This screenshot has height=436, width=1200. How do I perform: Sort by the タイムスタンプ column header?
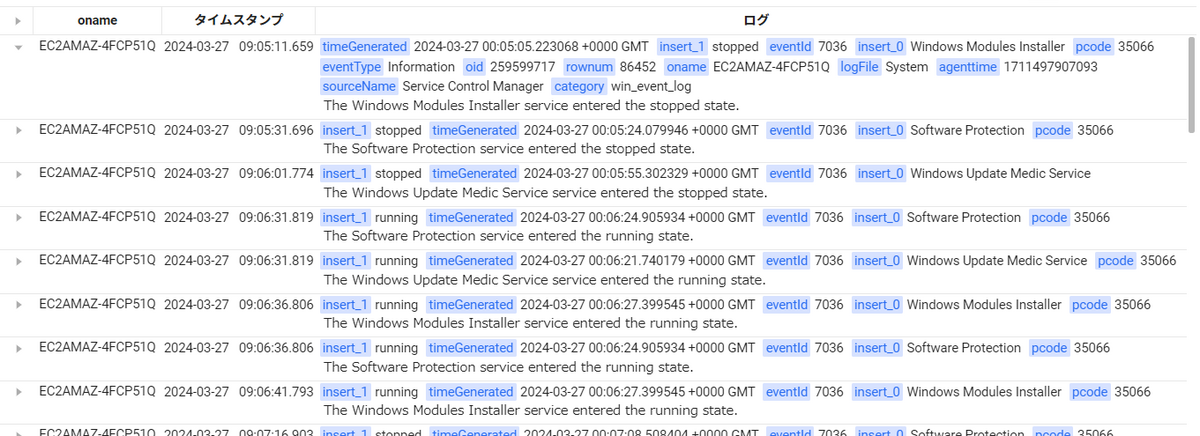tap(238, 20)
